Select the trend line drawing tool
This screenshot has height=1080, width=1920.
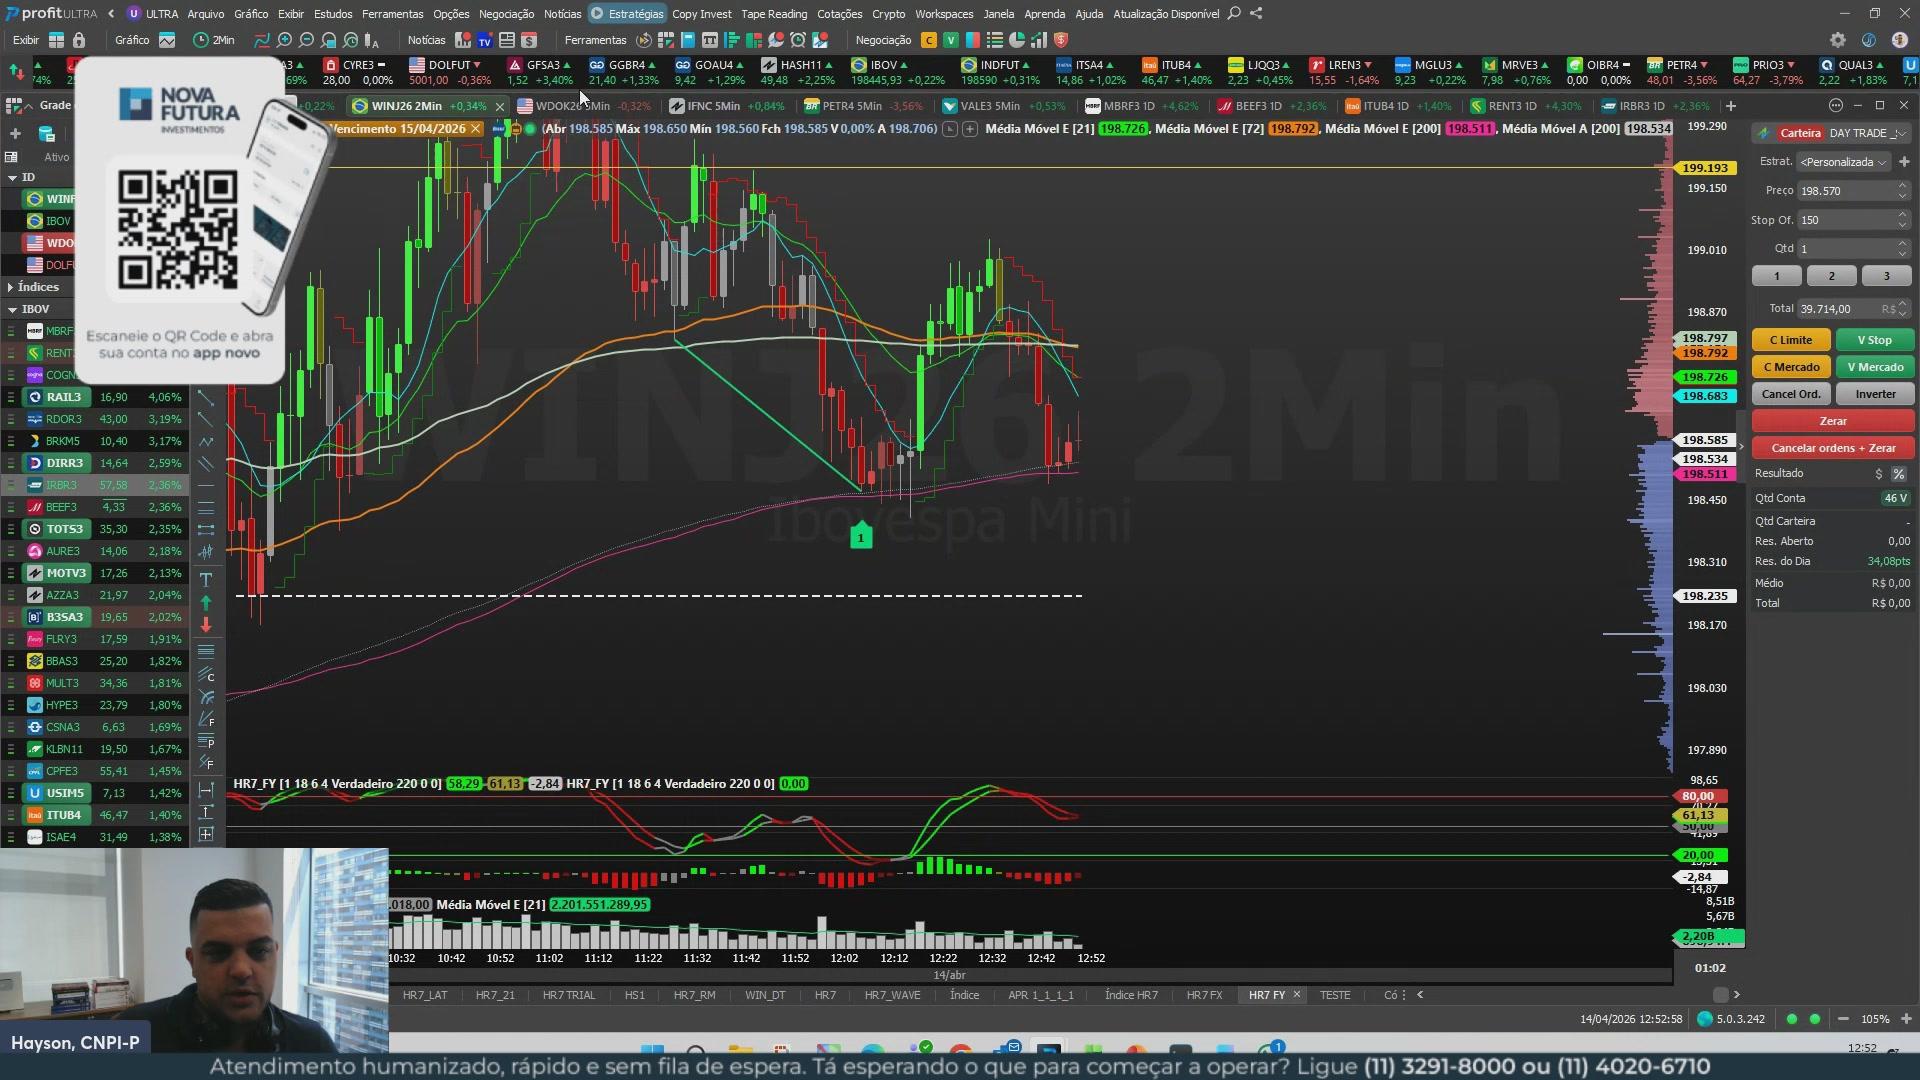(x=206, y=398)
